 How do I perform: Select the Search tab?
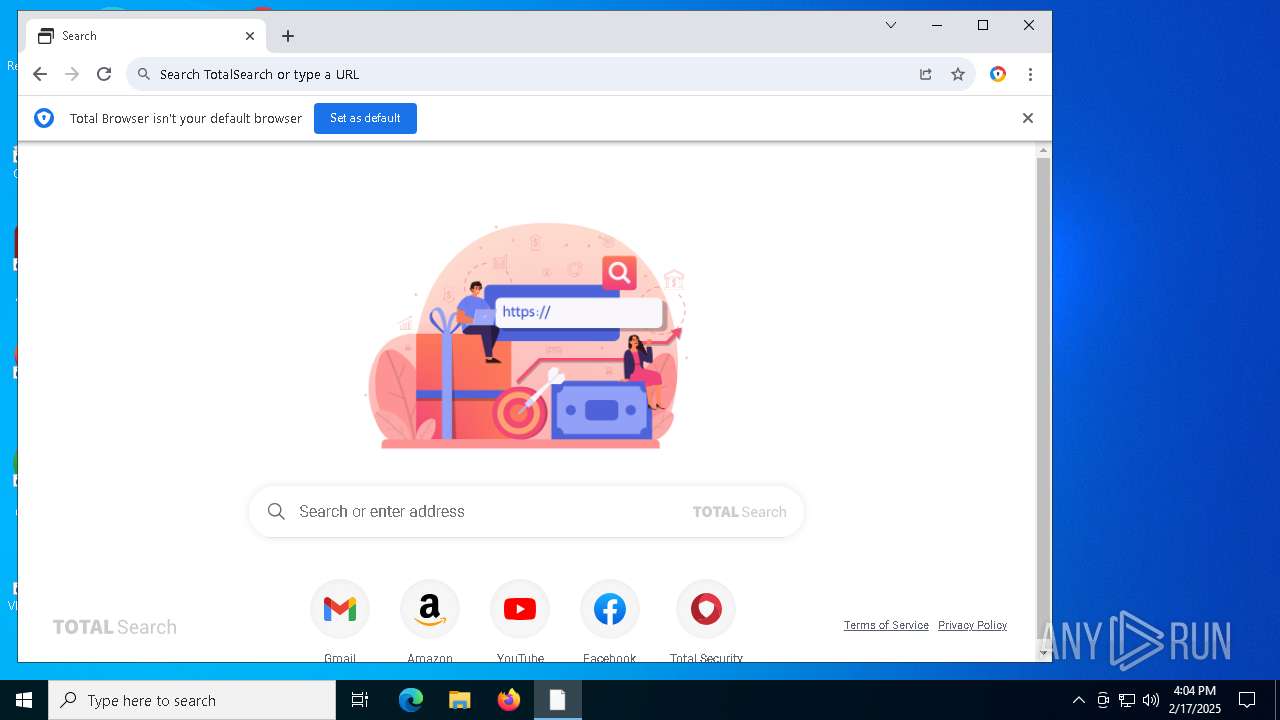146,36
